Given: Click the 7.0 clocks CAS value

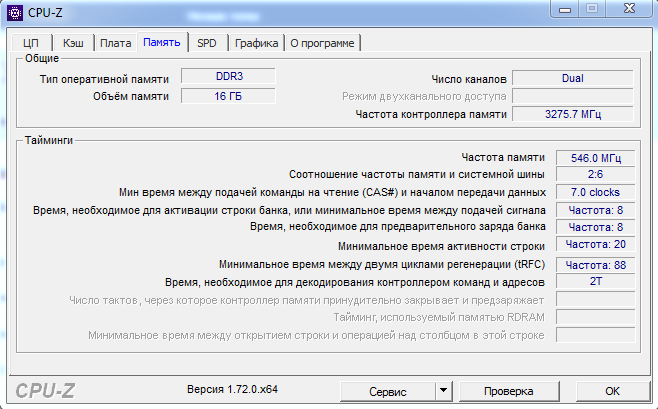Looking at the screenshot, I should 595,192.
